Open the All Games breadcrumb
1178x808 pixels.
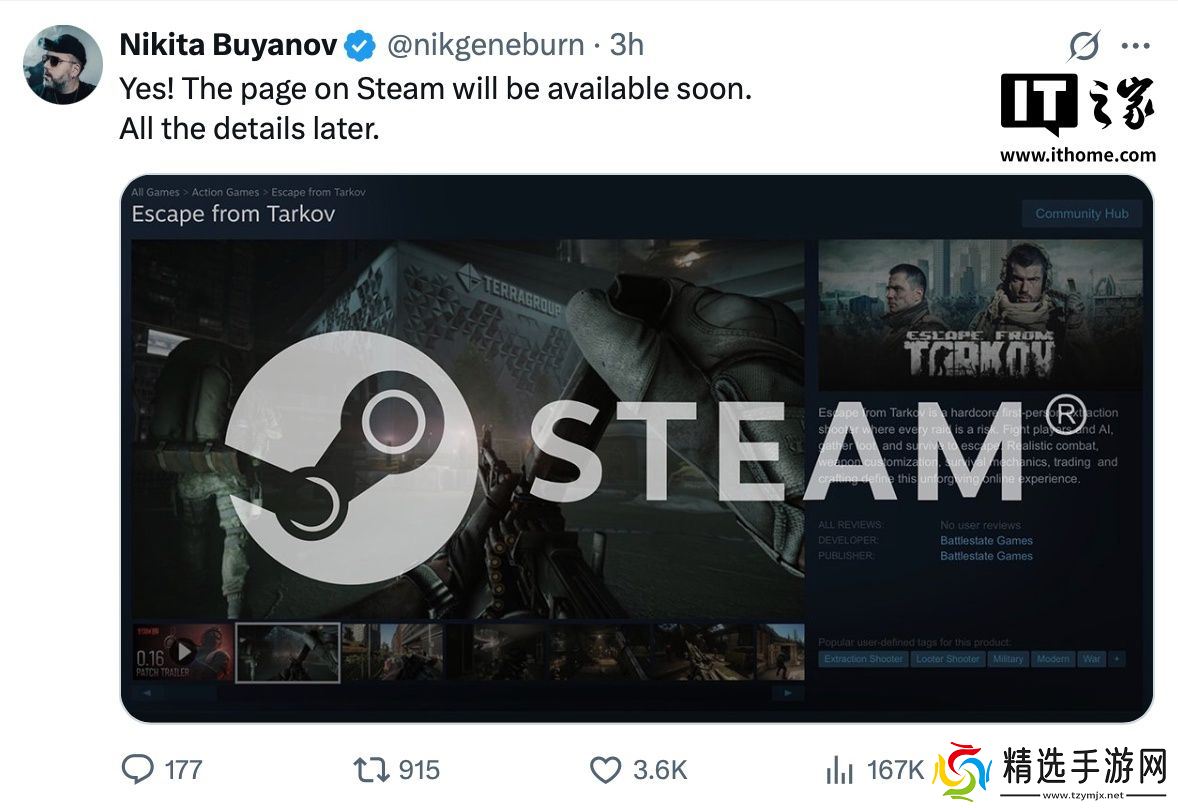click(156, 192)
